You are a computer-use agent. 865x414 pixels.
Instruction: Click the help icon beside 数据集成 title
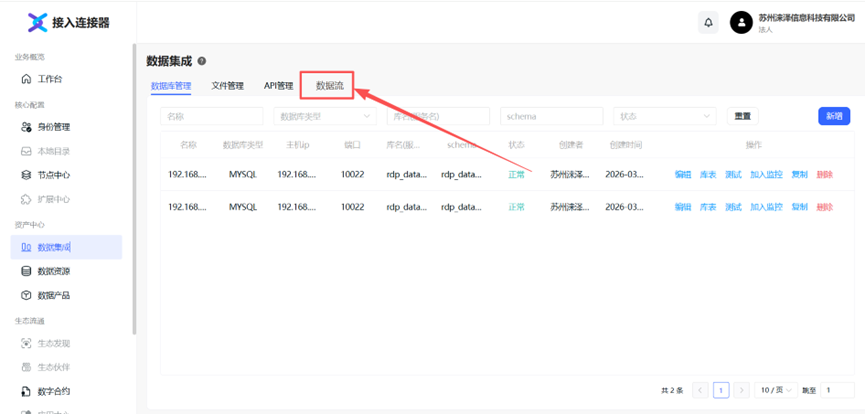coord(202,61)
